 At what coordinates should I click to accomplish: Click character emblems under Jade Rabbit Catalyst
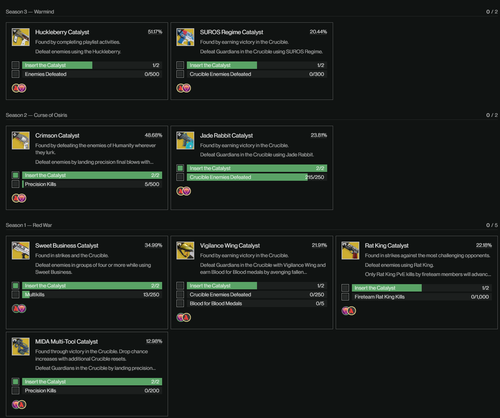pos(184,191)
